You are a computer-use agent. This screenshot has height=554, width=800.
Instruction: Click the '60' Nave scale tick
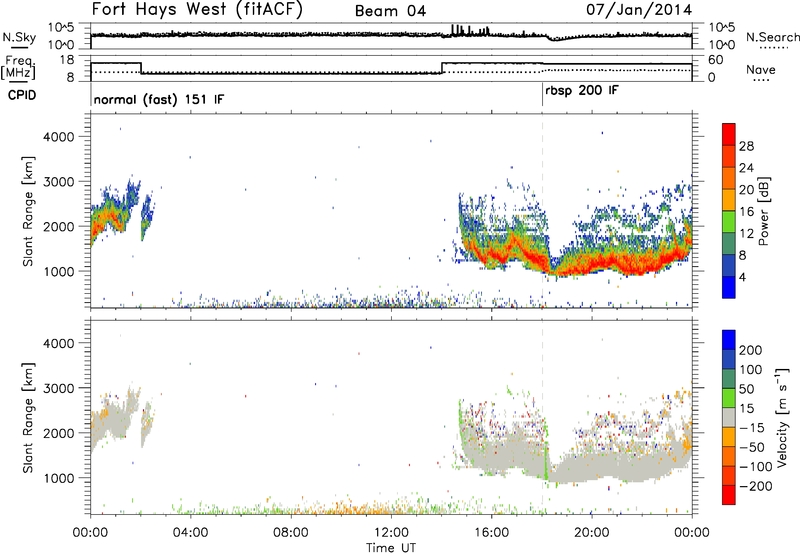click(x=716, y=60)
